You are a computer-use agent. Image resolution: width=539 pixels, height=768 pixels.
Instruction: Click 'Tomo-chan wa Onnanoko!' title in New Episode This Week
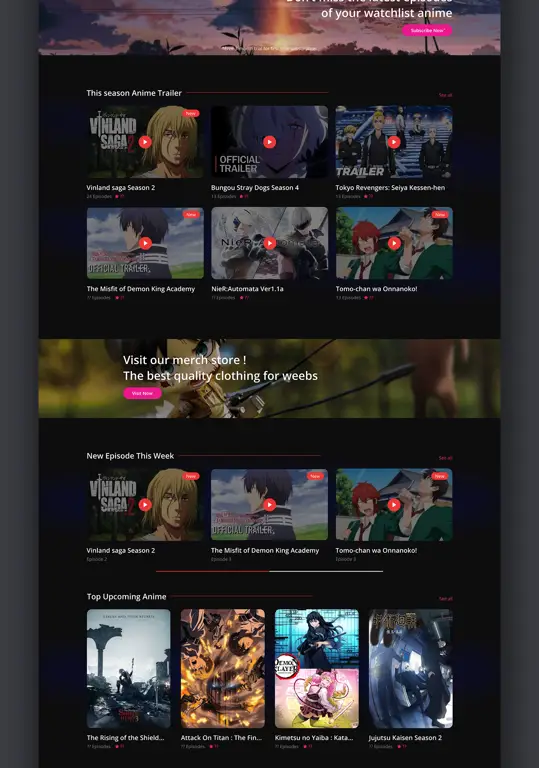(x=376, y=551)
